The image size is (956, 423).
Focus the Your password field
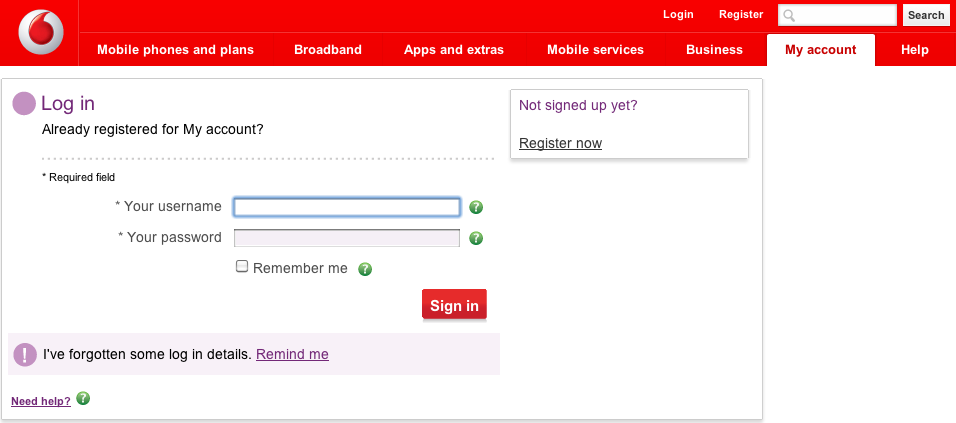pos(347,238)
